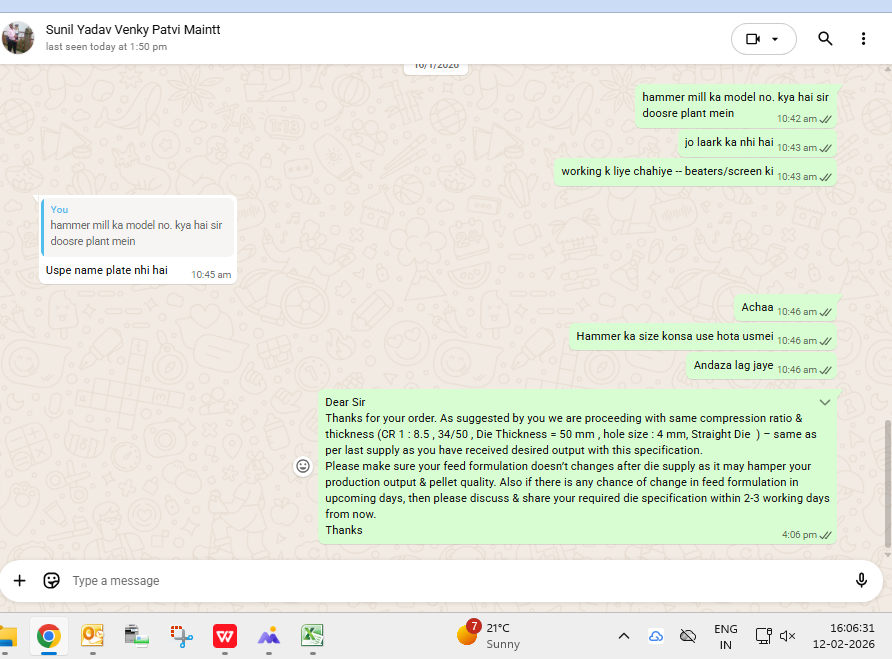The image size is (892, 659).
Task: Start a video call with the contact
Action: (753, 39)
